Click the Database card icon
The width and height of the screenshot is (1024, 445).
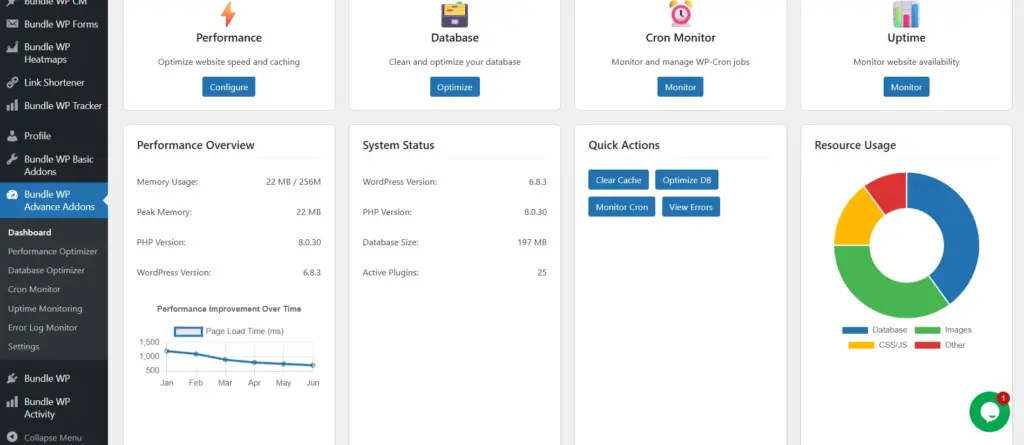coord(454,14)
